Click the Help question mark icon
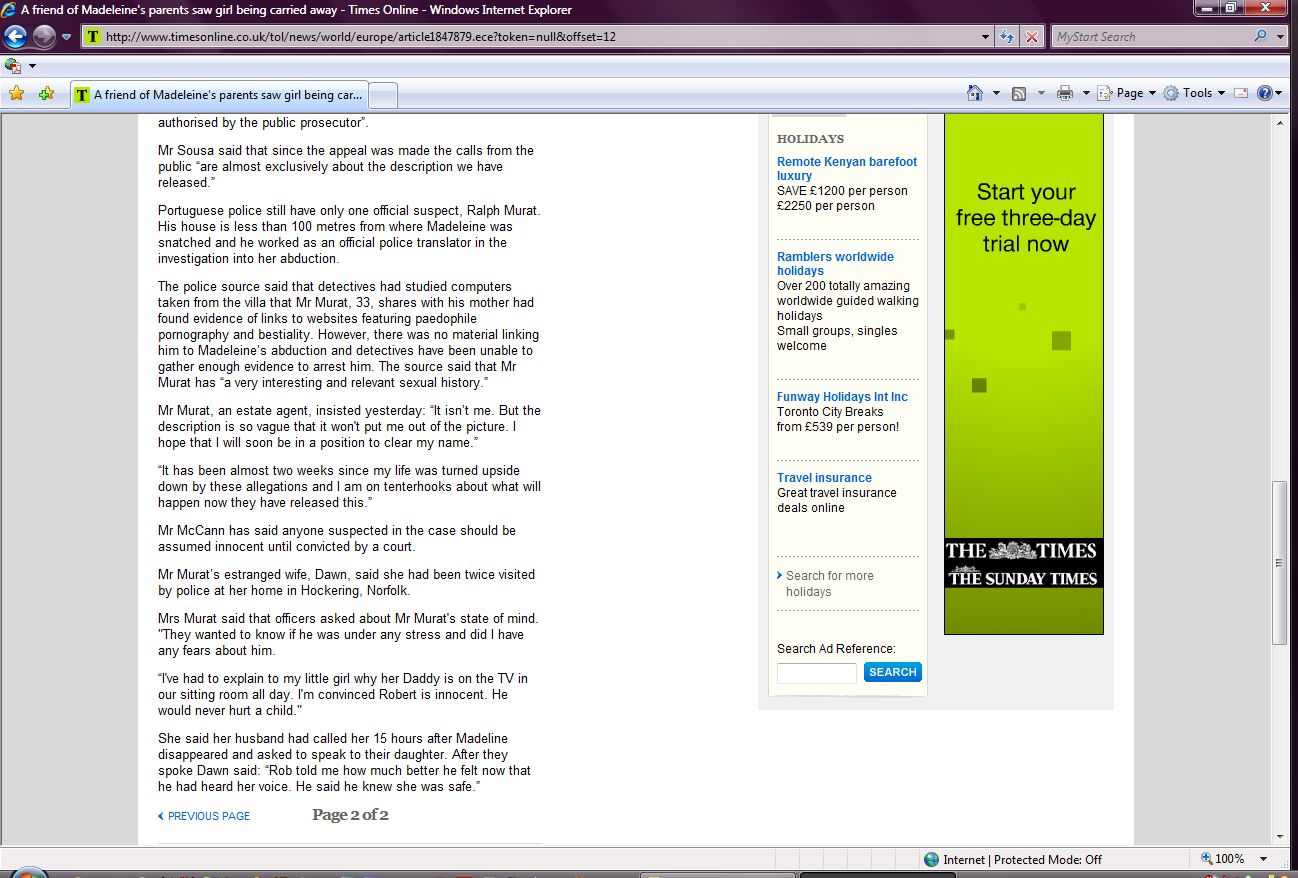 1264,93
